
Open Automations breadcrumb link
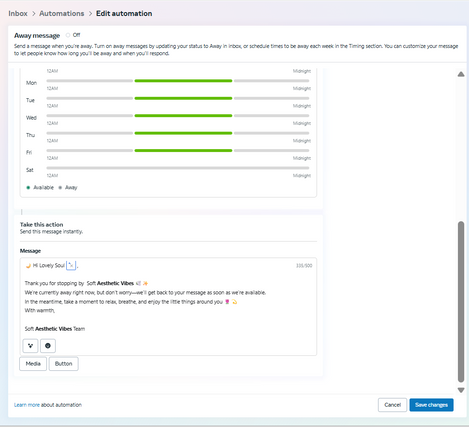[62, 13]
